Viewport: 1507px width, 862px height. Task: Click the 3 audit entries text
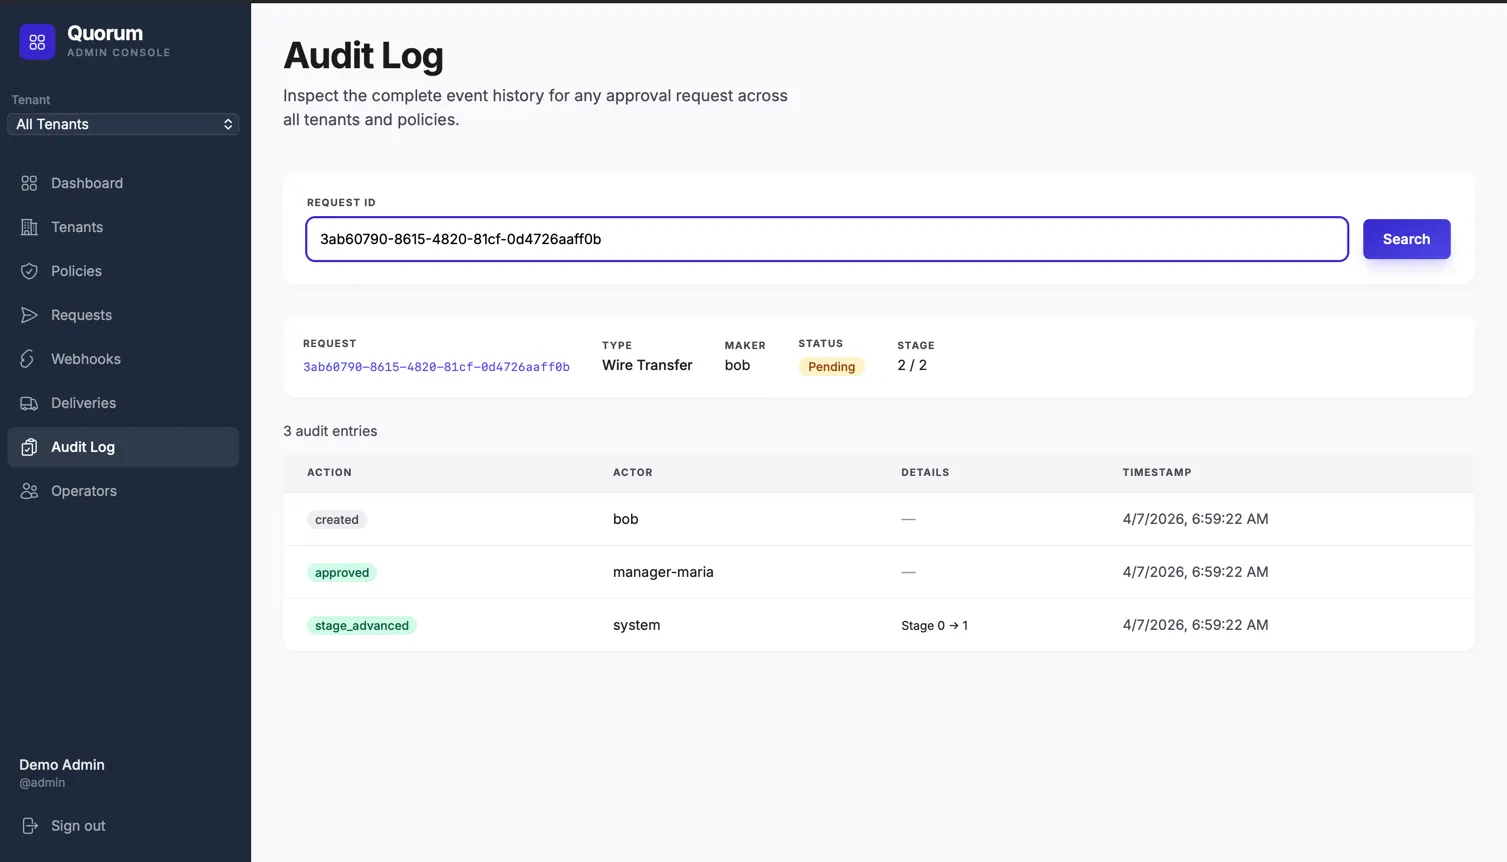(330, 431)
